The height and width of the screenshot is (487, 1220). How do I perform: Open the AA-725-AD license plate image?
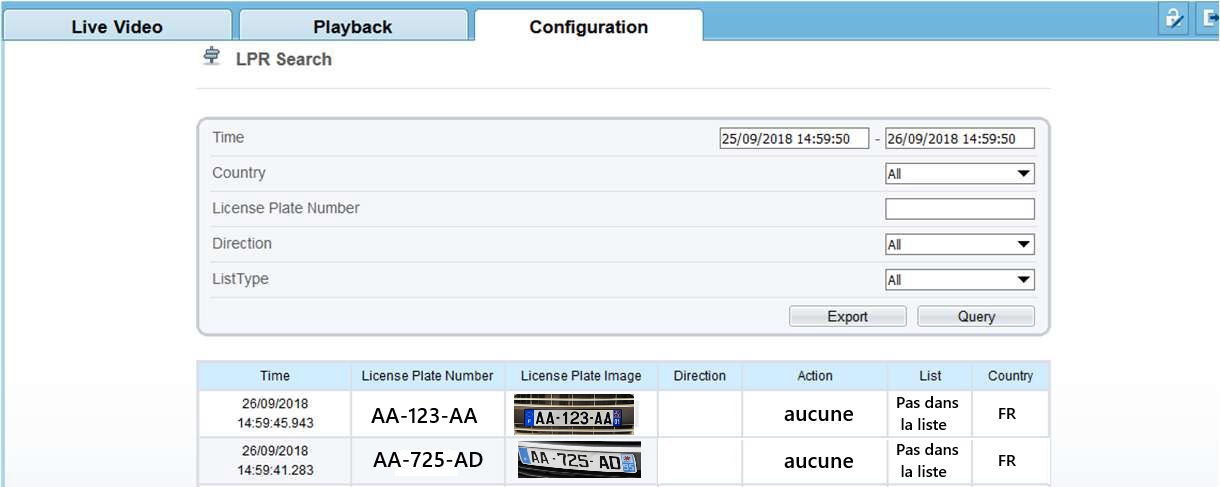pyautogui.click(x=579, y=460)
